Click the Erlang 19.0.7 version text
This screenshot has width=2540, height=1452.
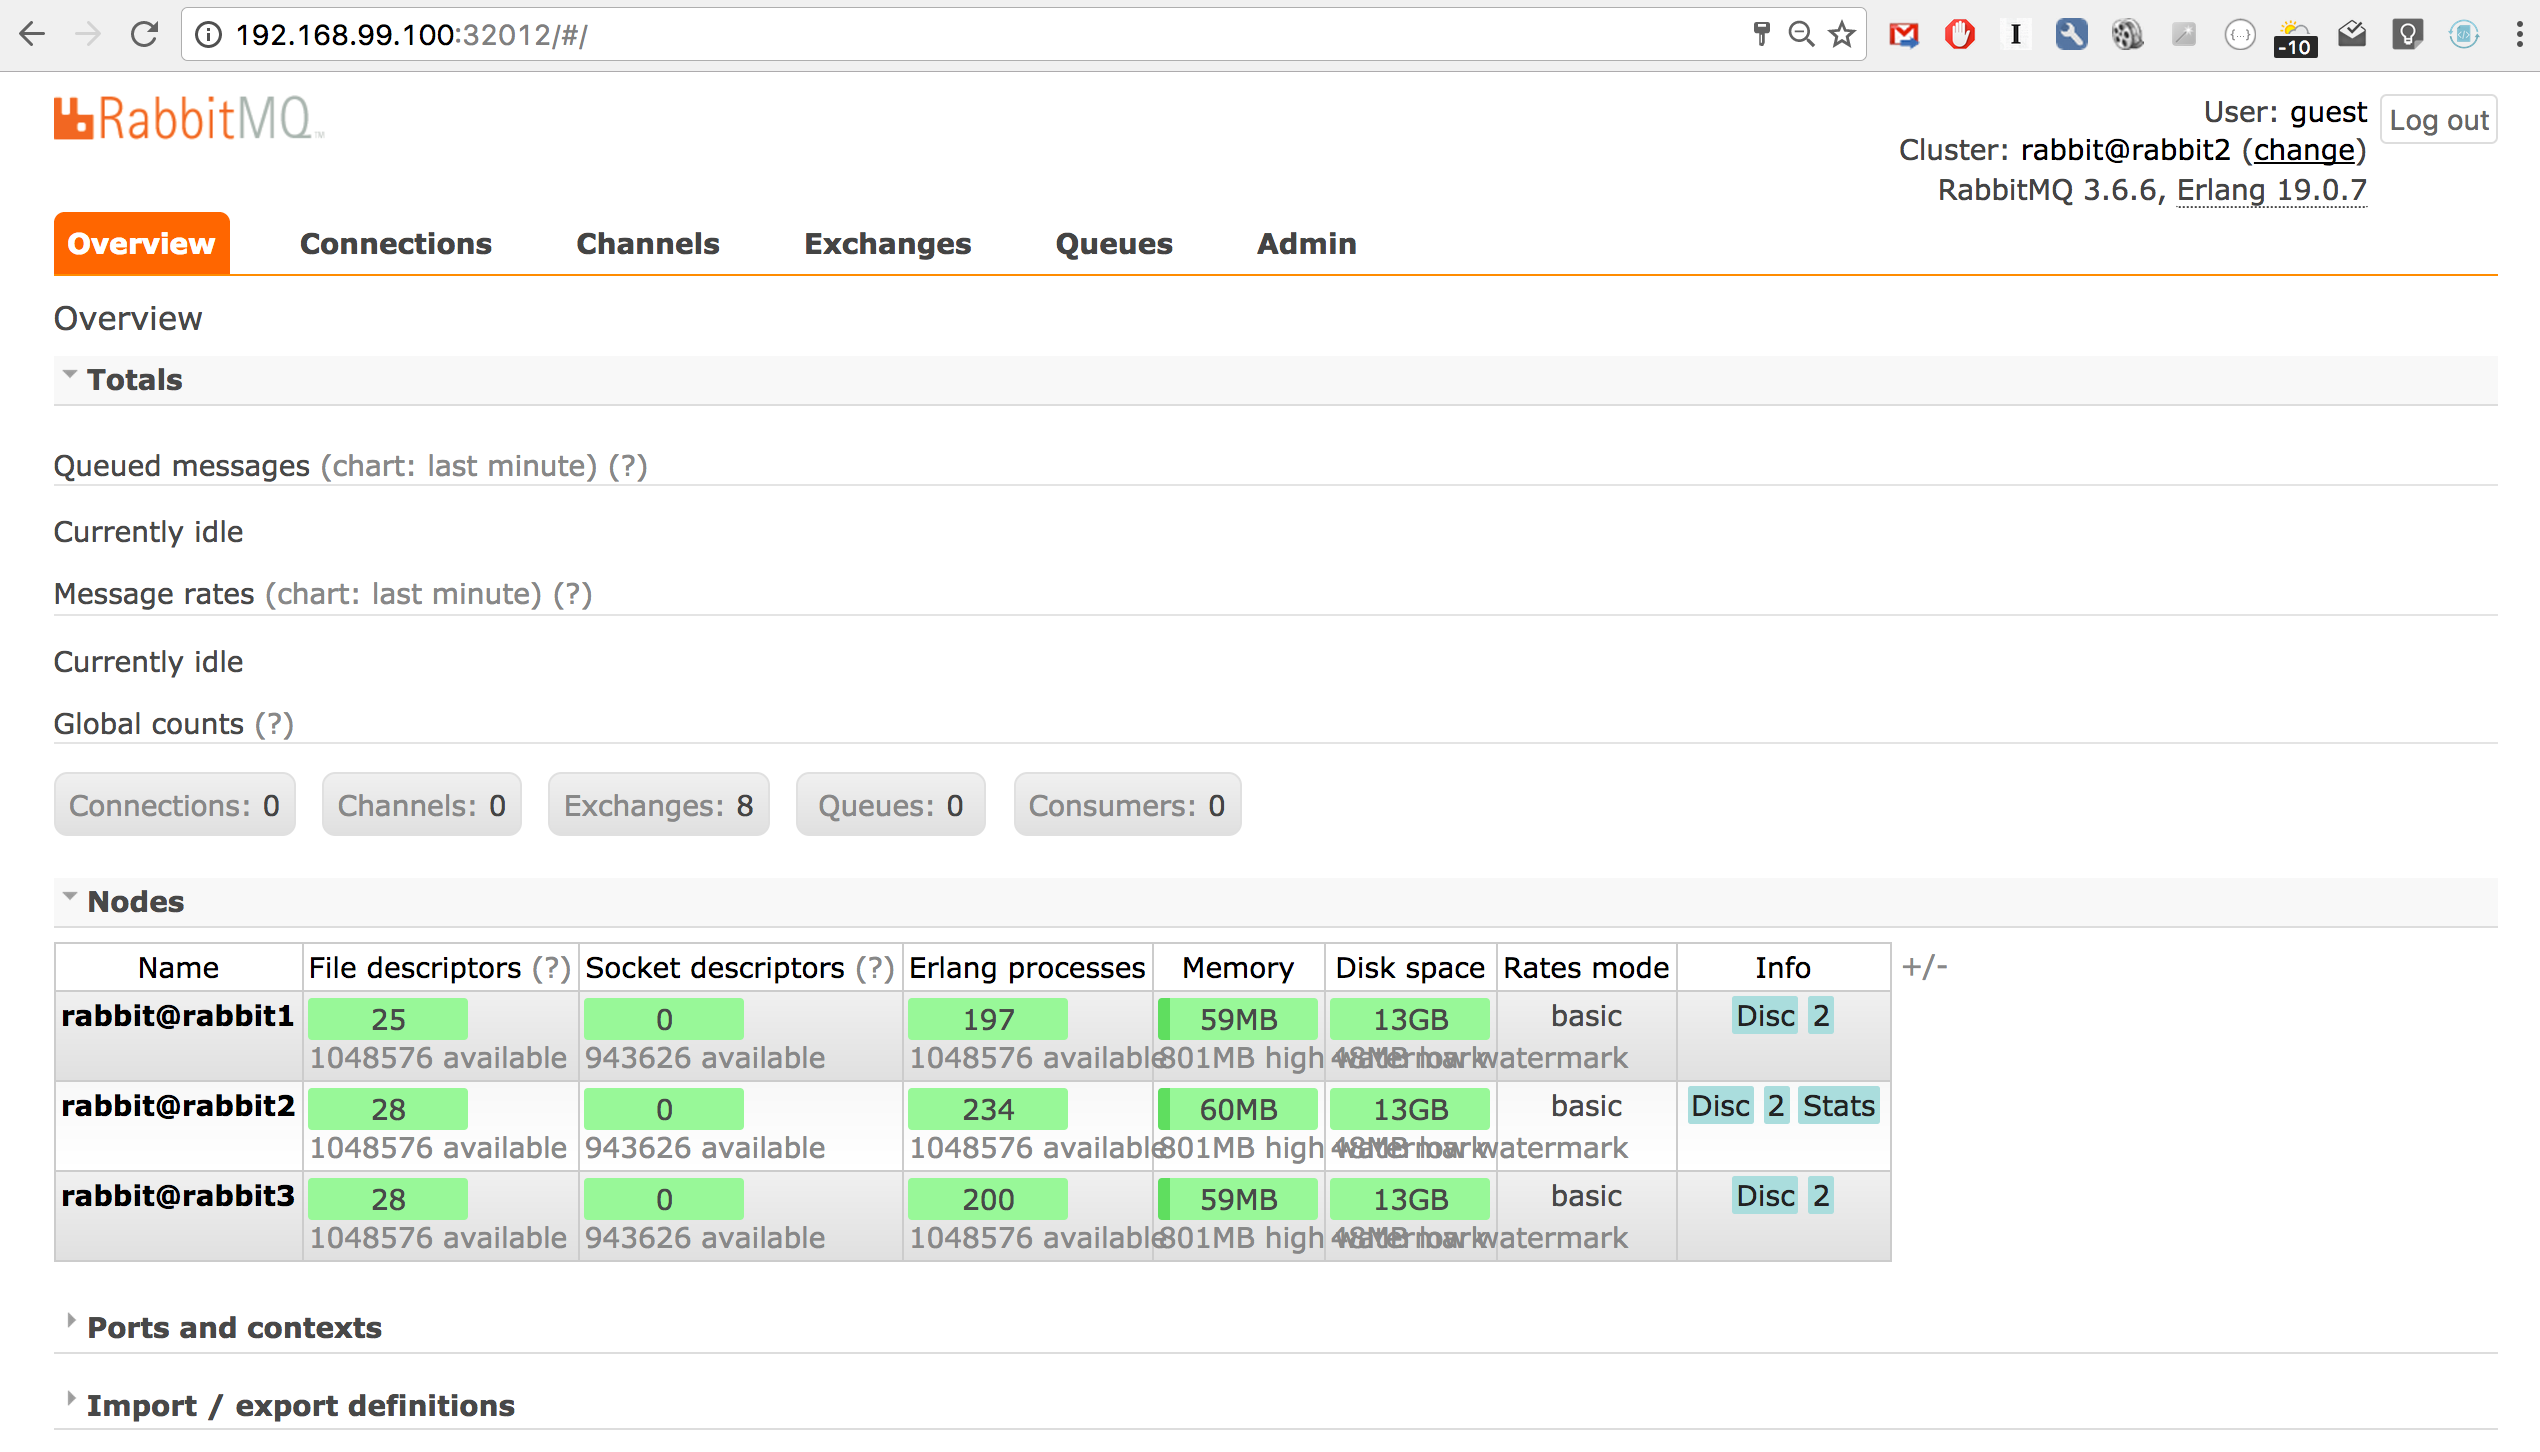tap(2272, 190)
